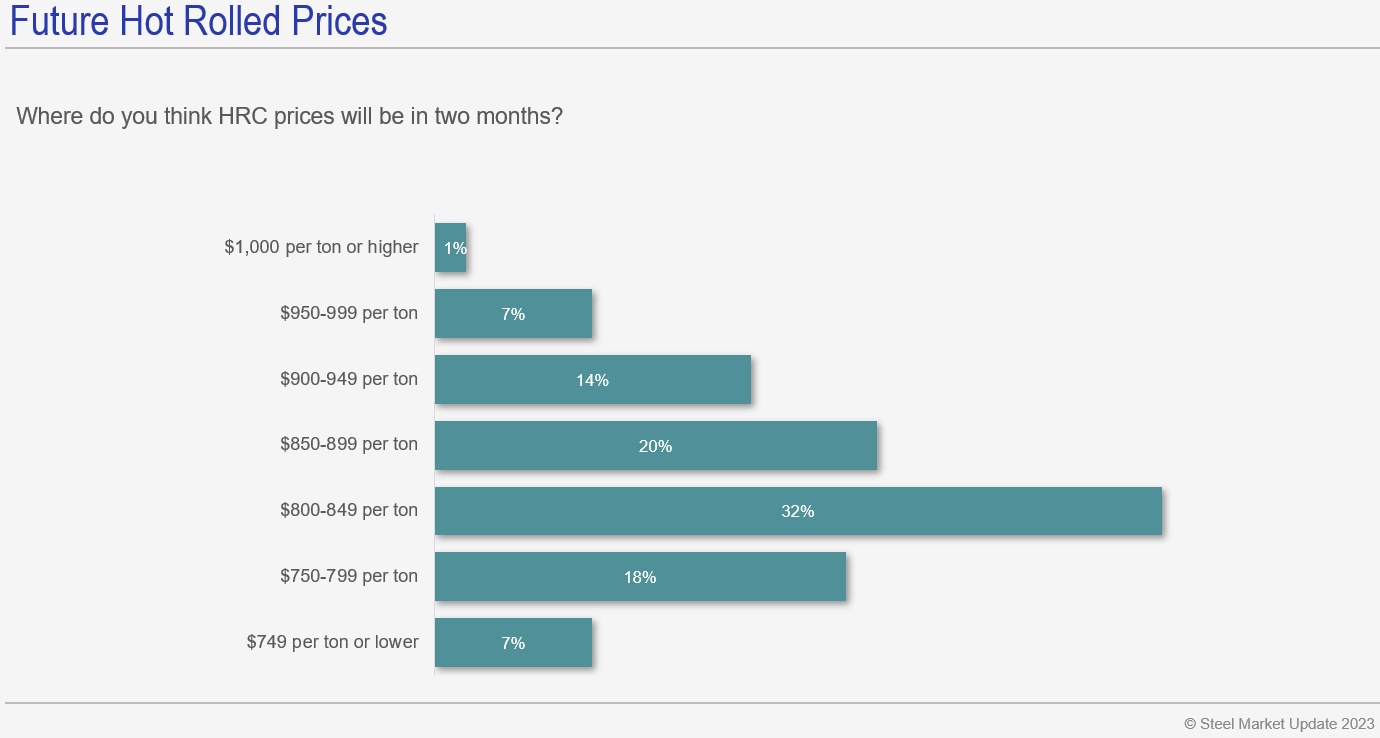Click the "$749 per ton or lower" label
Viewport: 1380px width, 738px height.
(x=332, y=643)
